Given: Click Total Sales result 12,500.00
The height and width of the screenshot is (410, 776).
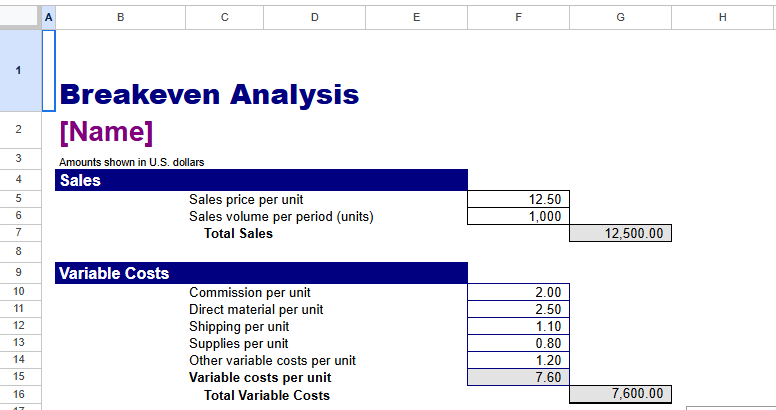Looking at the screenshot, I should tap(620, 233).
